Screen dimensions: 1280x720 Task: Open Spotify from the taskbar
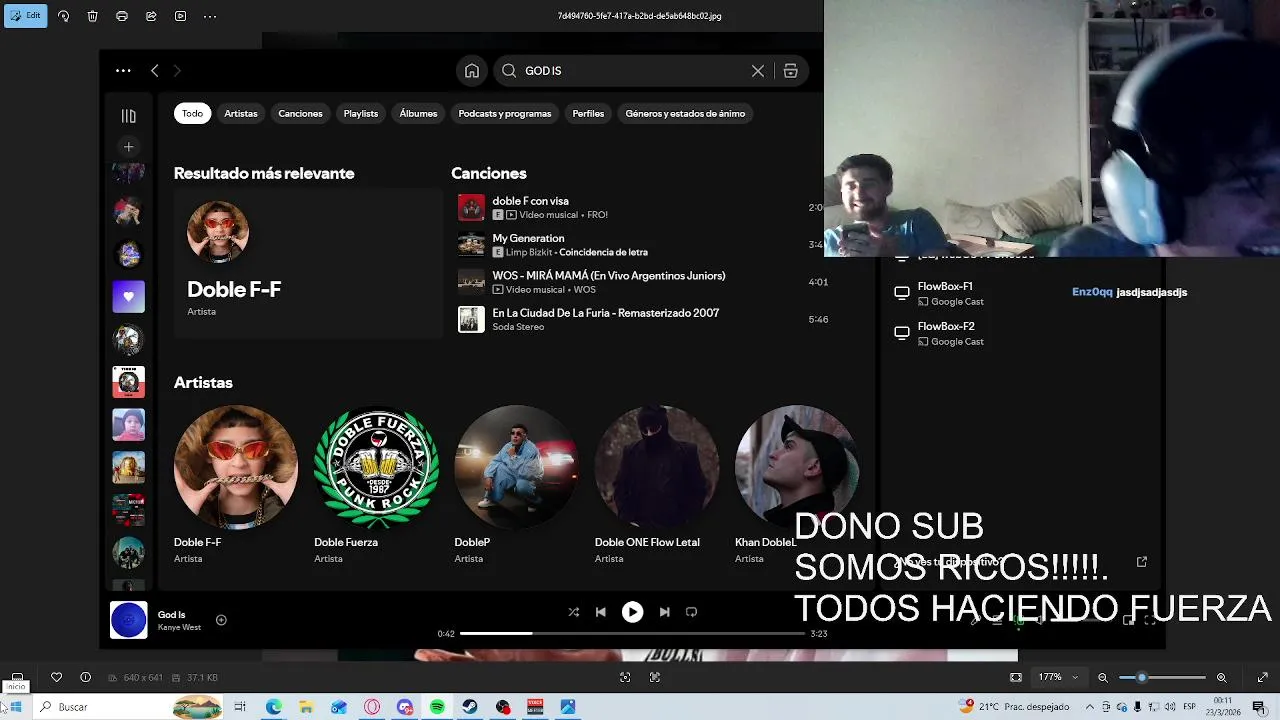coord(437,707)
